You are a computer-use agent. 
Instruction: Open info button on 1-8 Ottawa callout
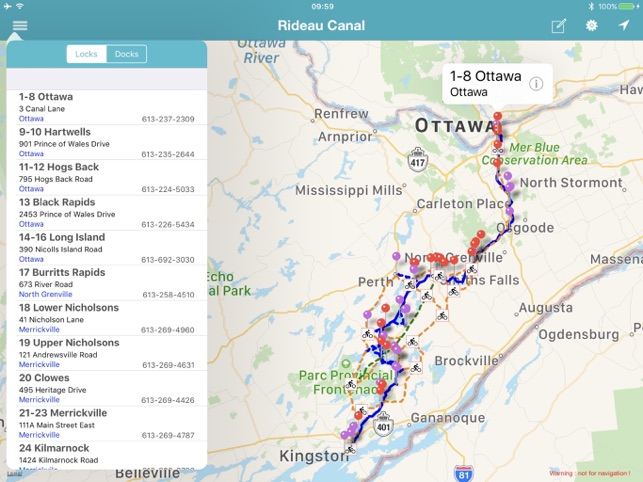[536, 84]
